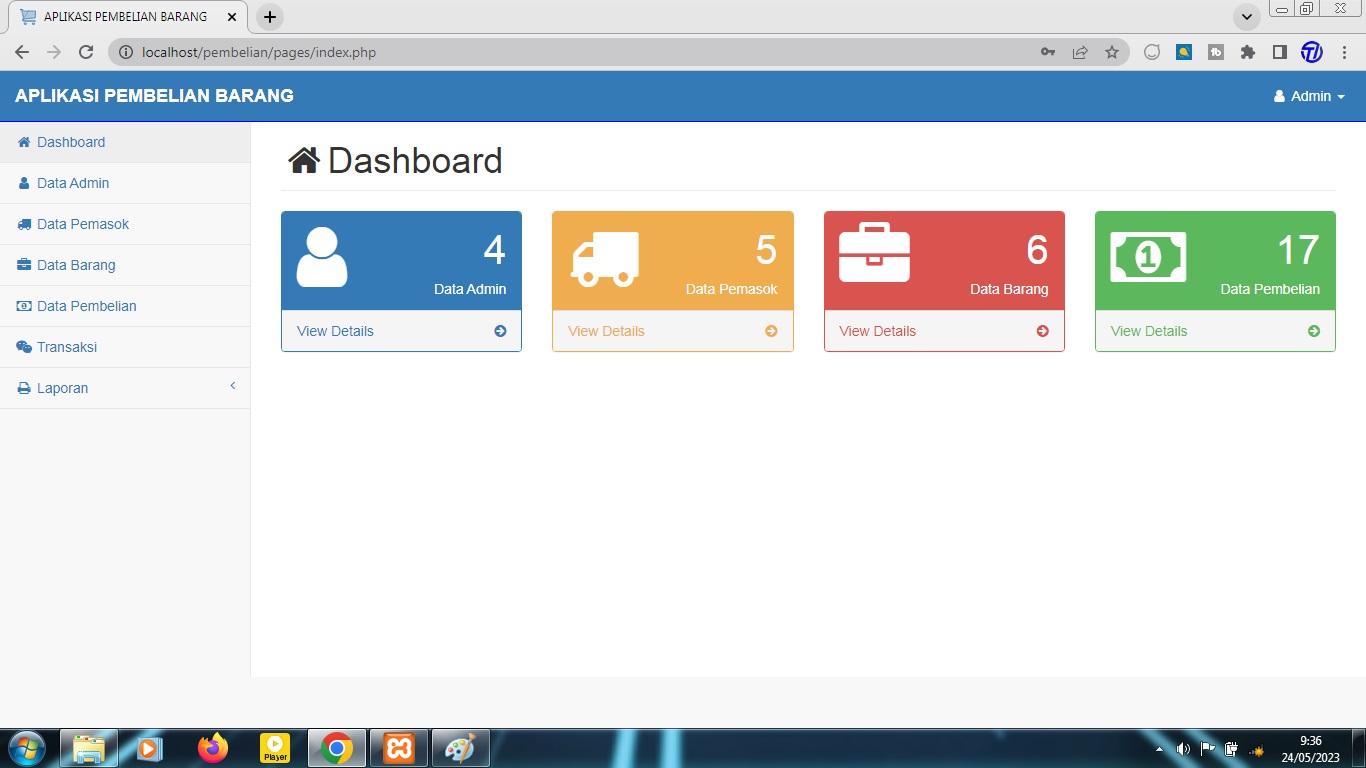This screenshot has width=1366, height=768.
Task: Go to Data Barang sidebar item
Action: (76, 265)
